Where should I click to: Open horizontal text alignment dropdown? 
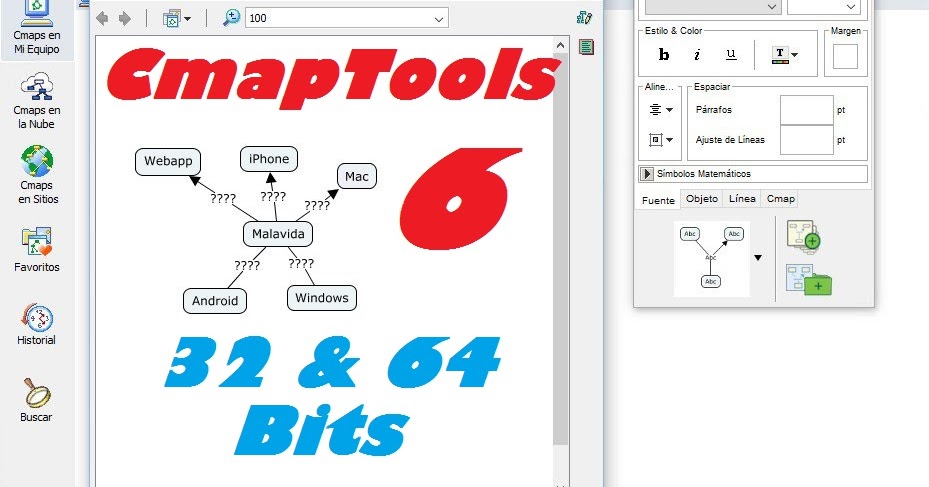tap(661, 110)
